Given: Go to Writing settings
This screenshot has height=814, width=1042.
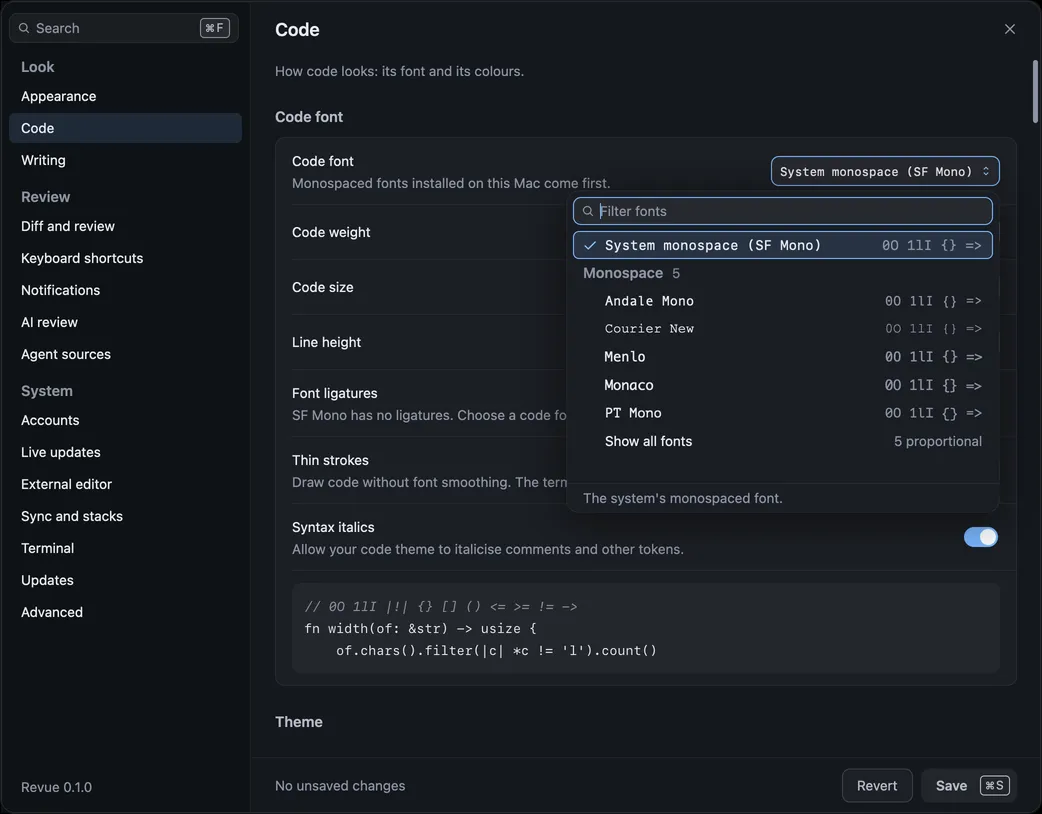Looking at the screenshot, I should [125, 160].
